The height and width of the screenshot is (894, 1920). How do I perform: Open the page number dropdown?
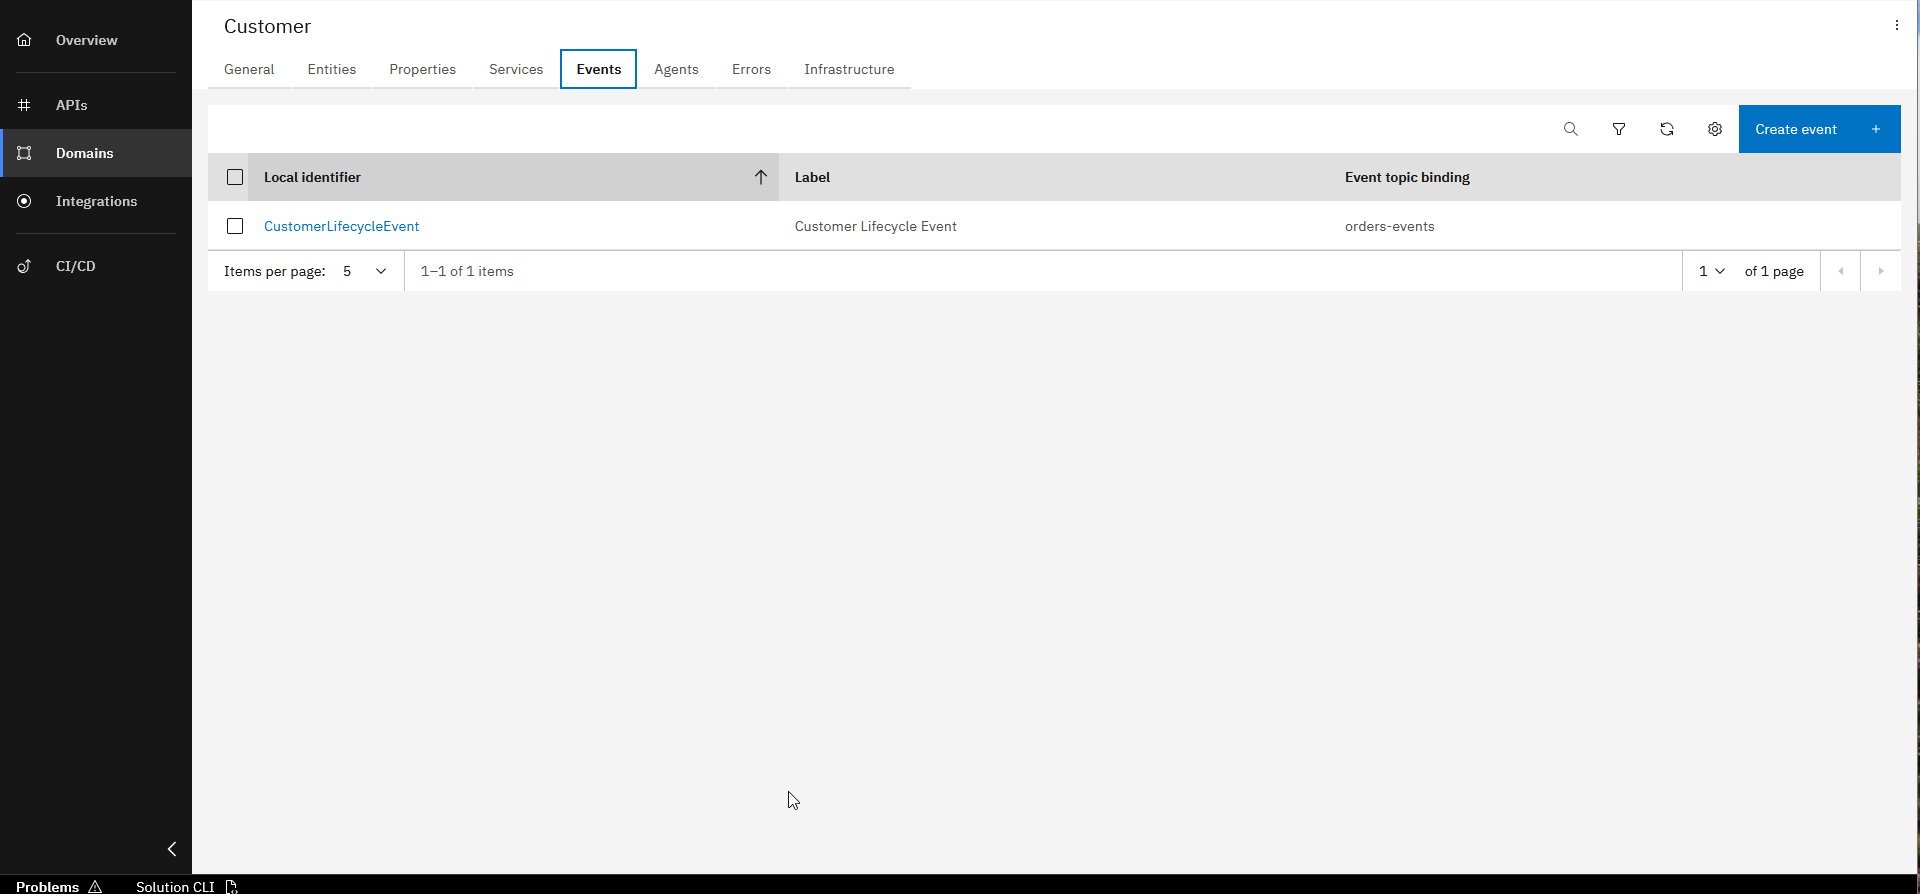pyautogui.click(x=1711, y=271)
